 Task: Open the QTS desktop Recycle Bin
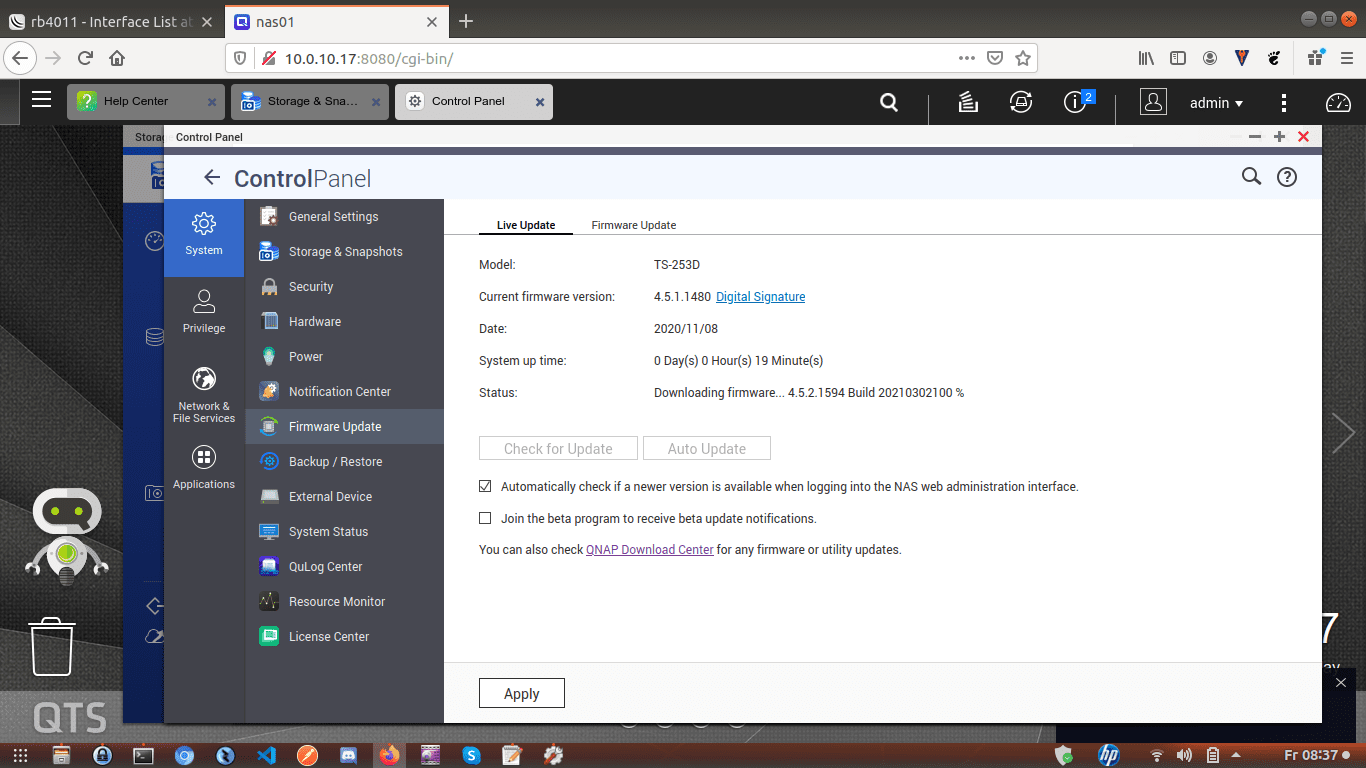pyautogui.click(x=52, y=646)
